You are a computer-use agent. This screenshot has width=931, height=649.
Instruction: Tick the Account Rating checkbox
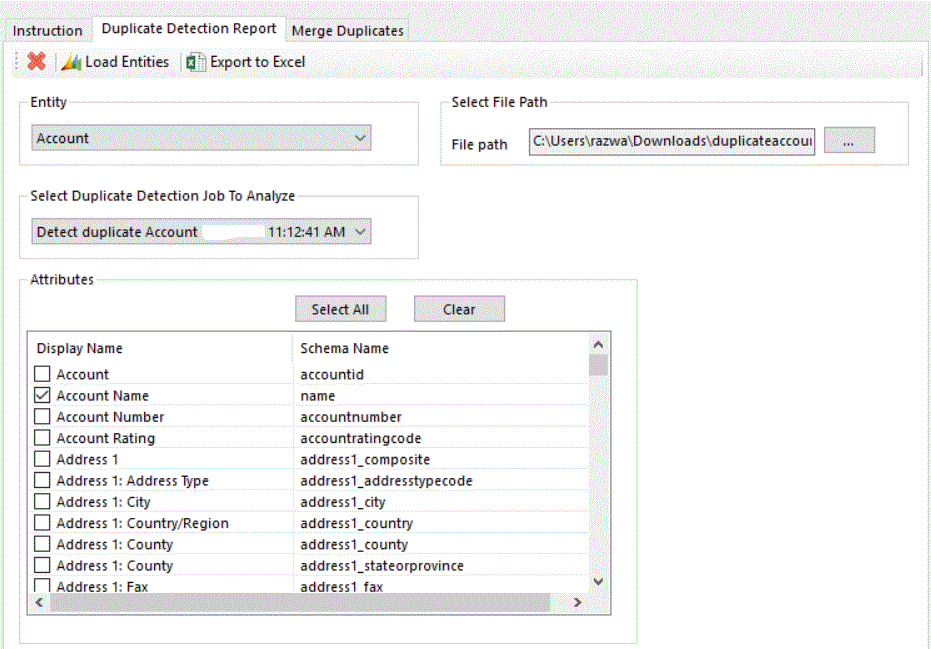coord(42,438)
